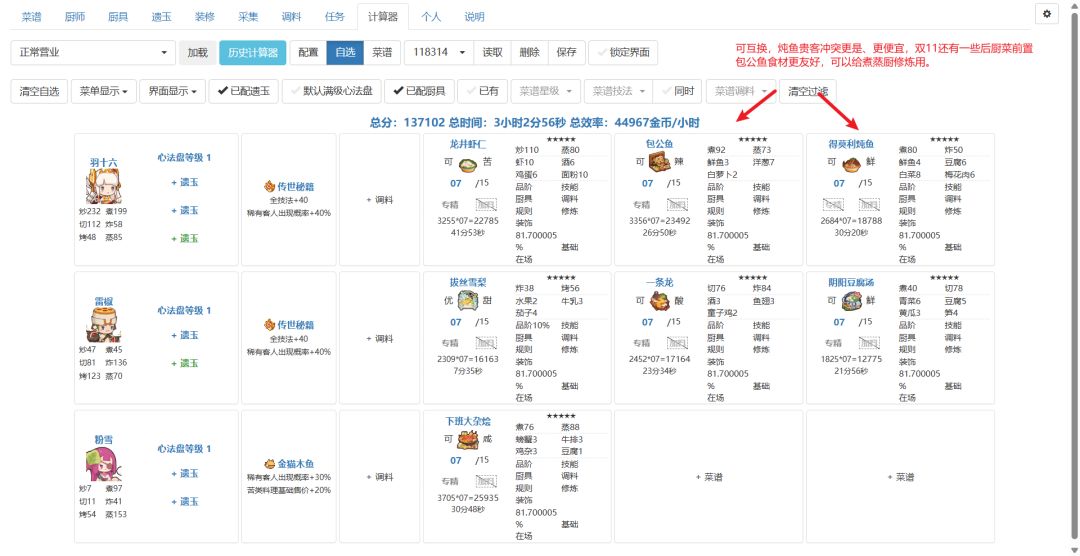Click green + 遗玉 link for 雷椒
This screenshot has height=556, width=1080.
coord(184,363)
